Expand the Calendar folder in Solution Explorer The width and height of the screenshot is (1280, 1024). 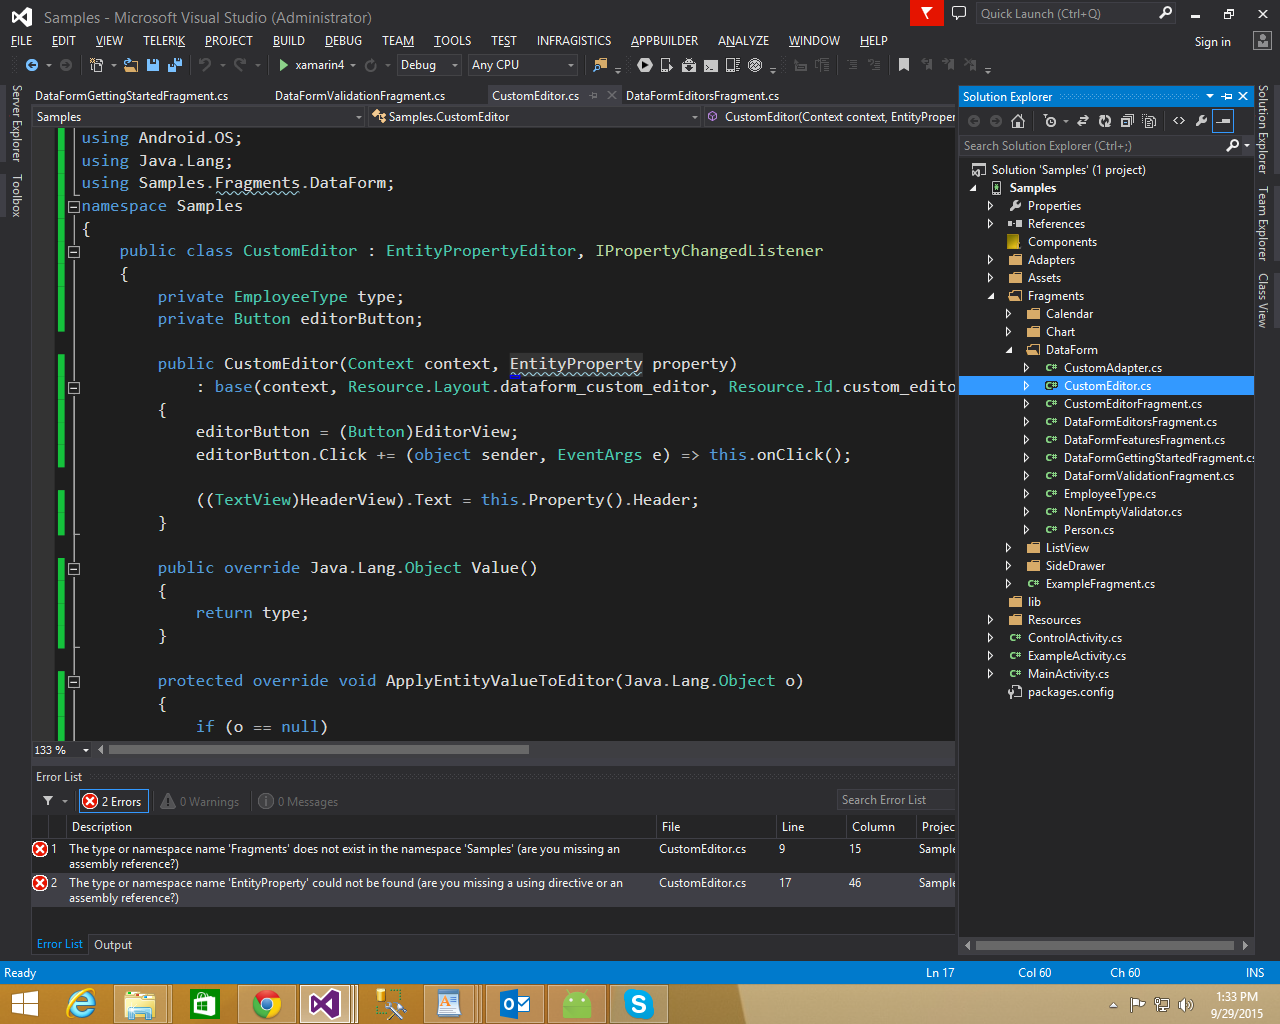1008,314
